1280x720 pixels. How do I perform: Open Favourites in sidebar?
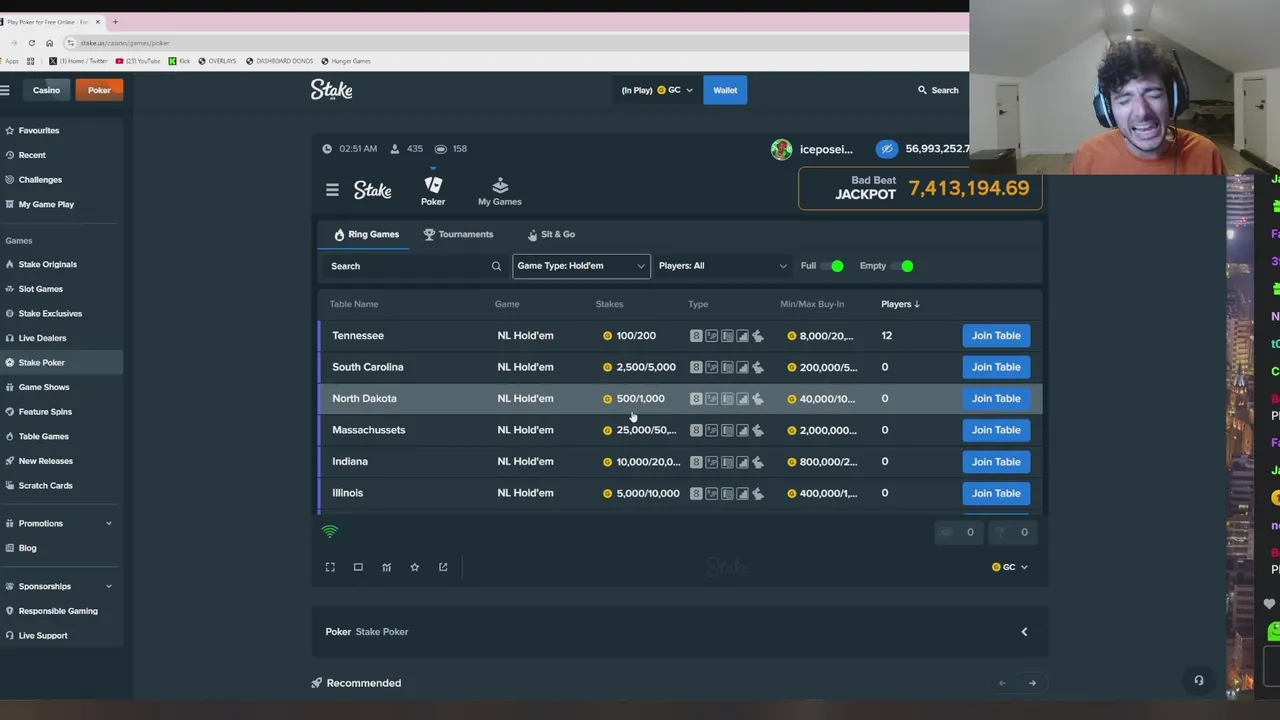point(61,130)
